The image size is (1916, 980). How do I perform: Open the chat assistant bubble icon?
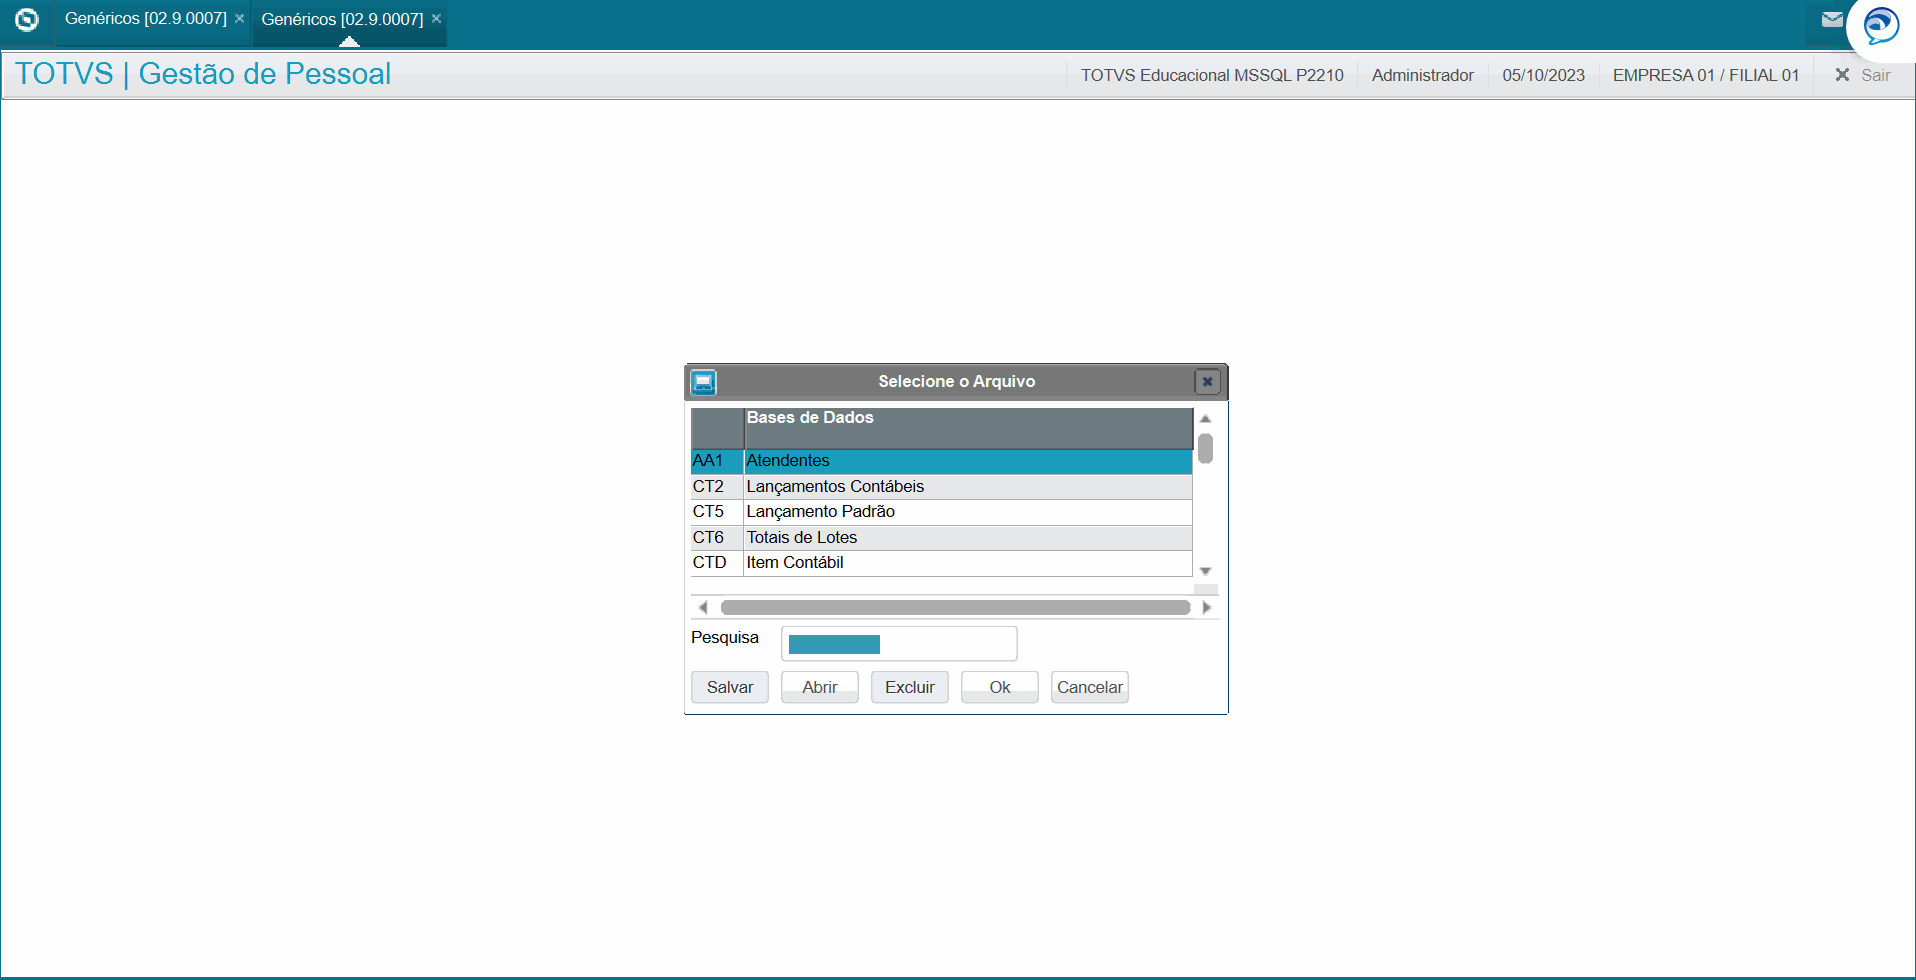tap(1881, 26)
